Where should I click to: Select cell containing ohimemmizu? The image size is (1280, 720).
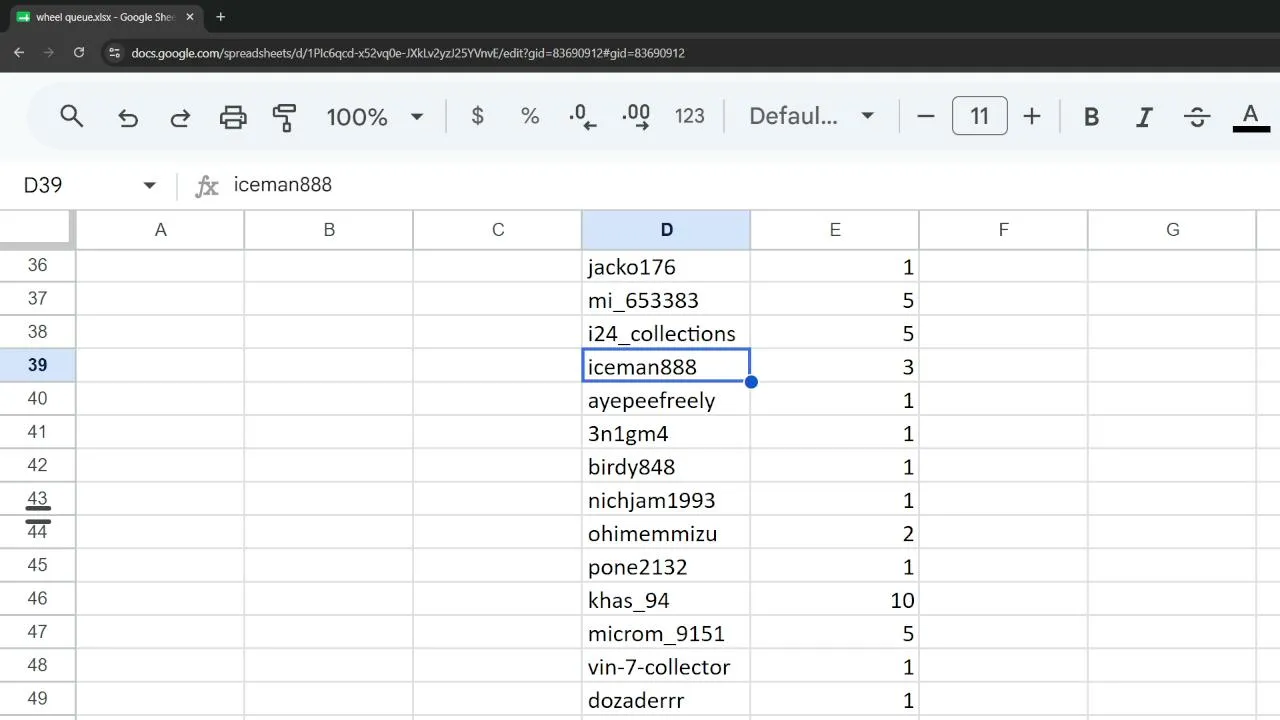pos(666,533)
